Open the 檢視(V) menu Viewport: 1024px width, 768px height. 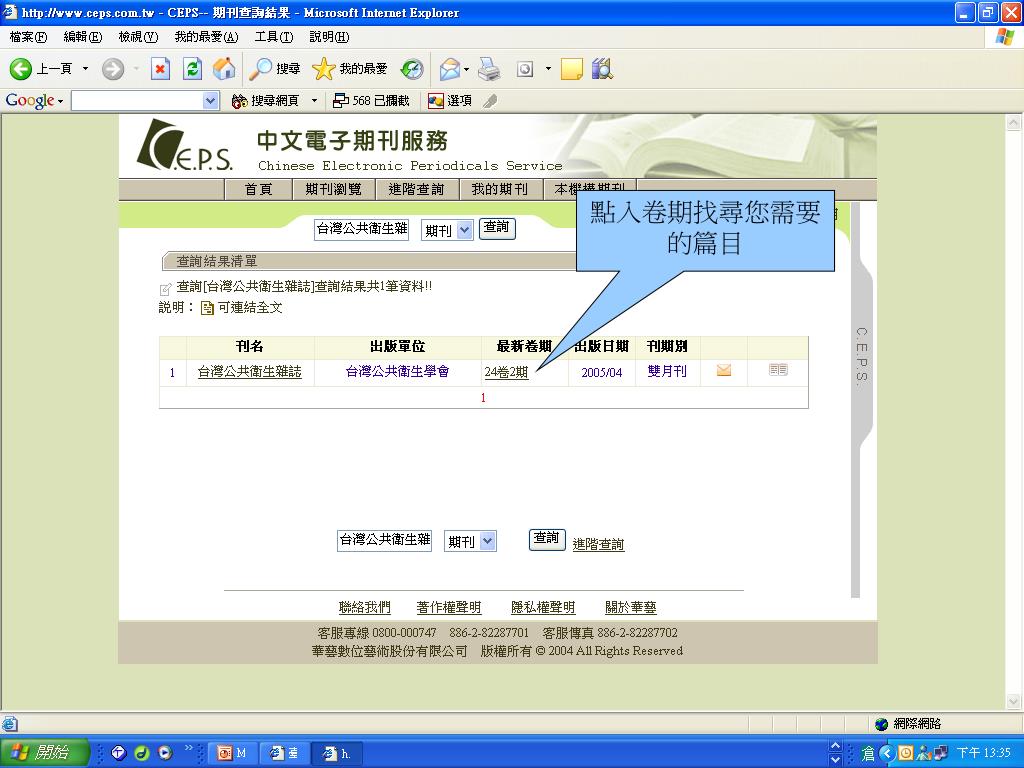pos(138,37)
